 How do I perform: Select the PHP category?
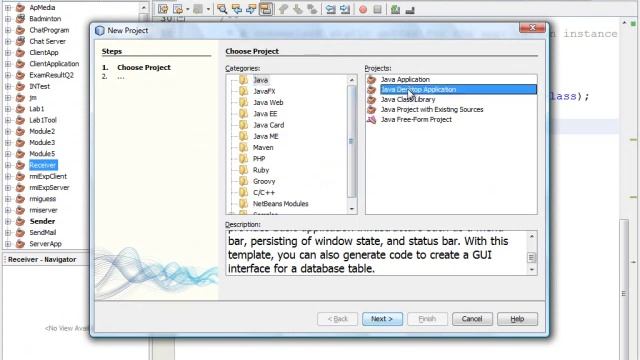pos(259,159)
